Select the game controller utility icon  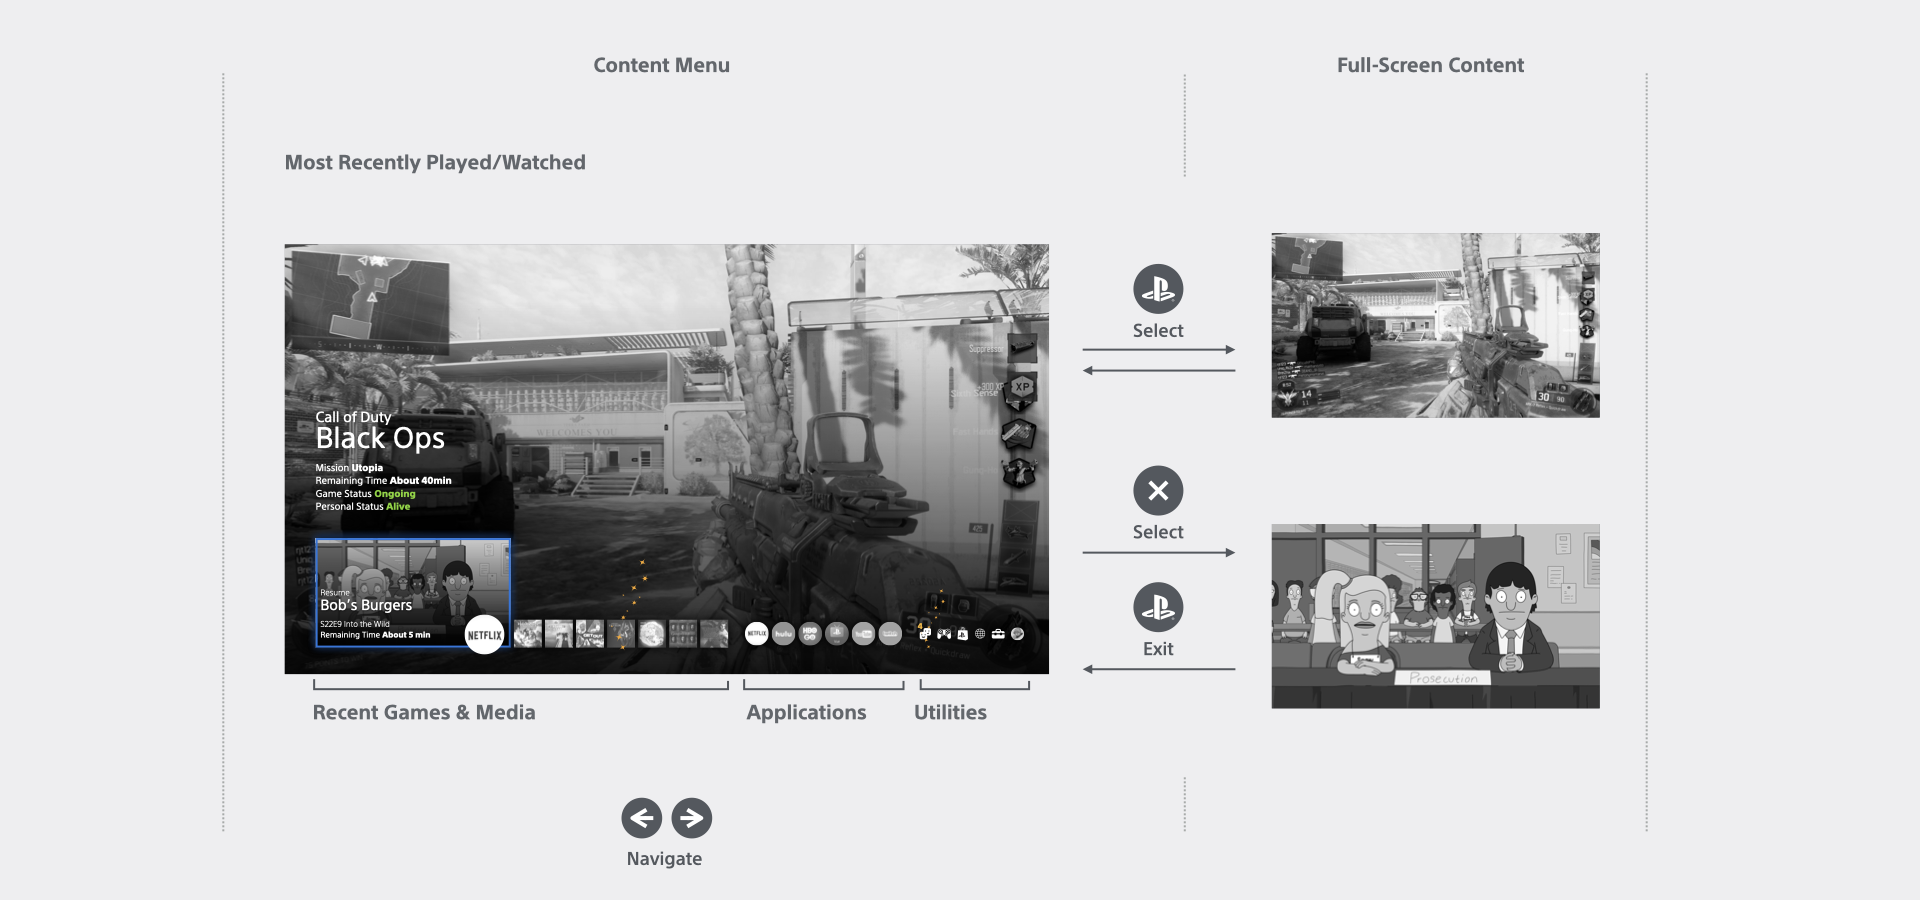[x=944, y=634]
